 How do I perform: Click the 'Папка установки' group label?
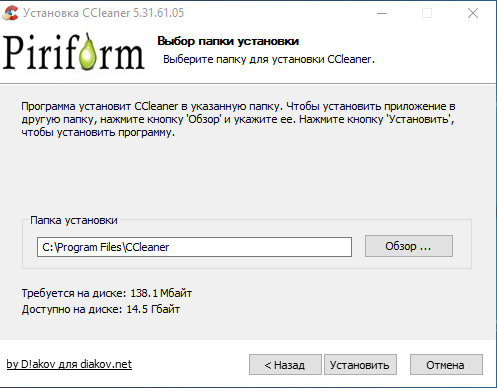74,220
